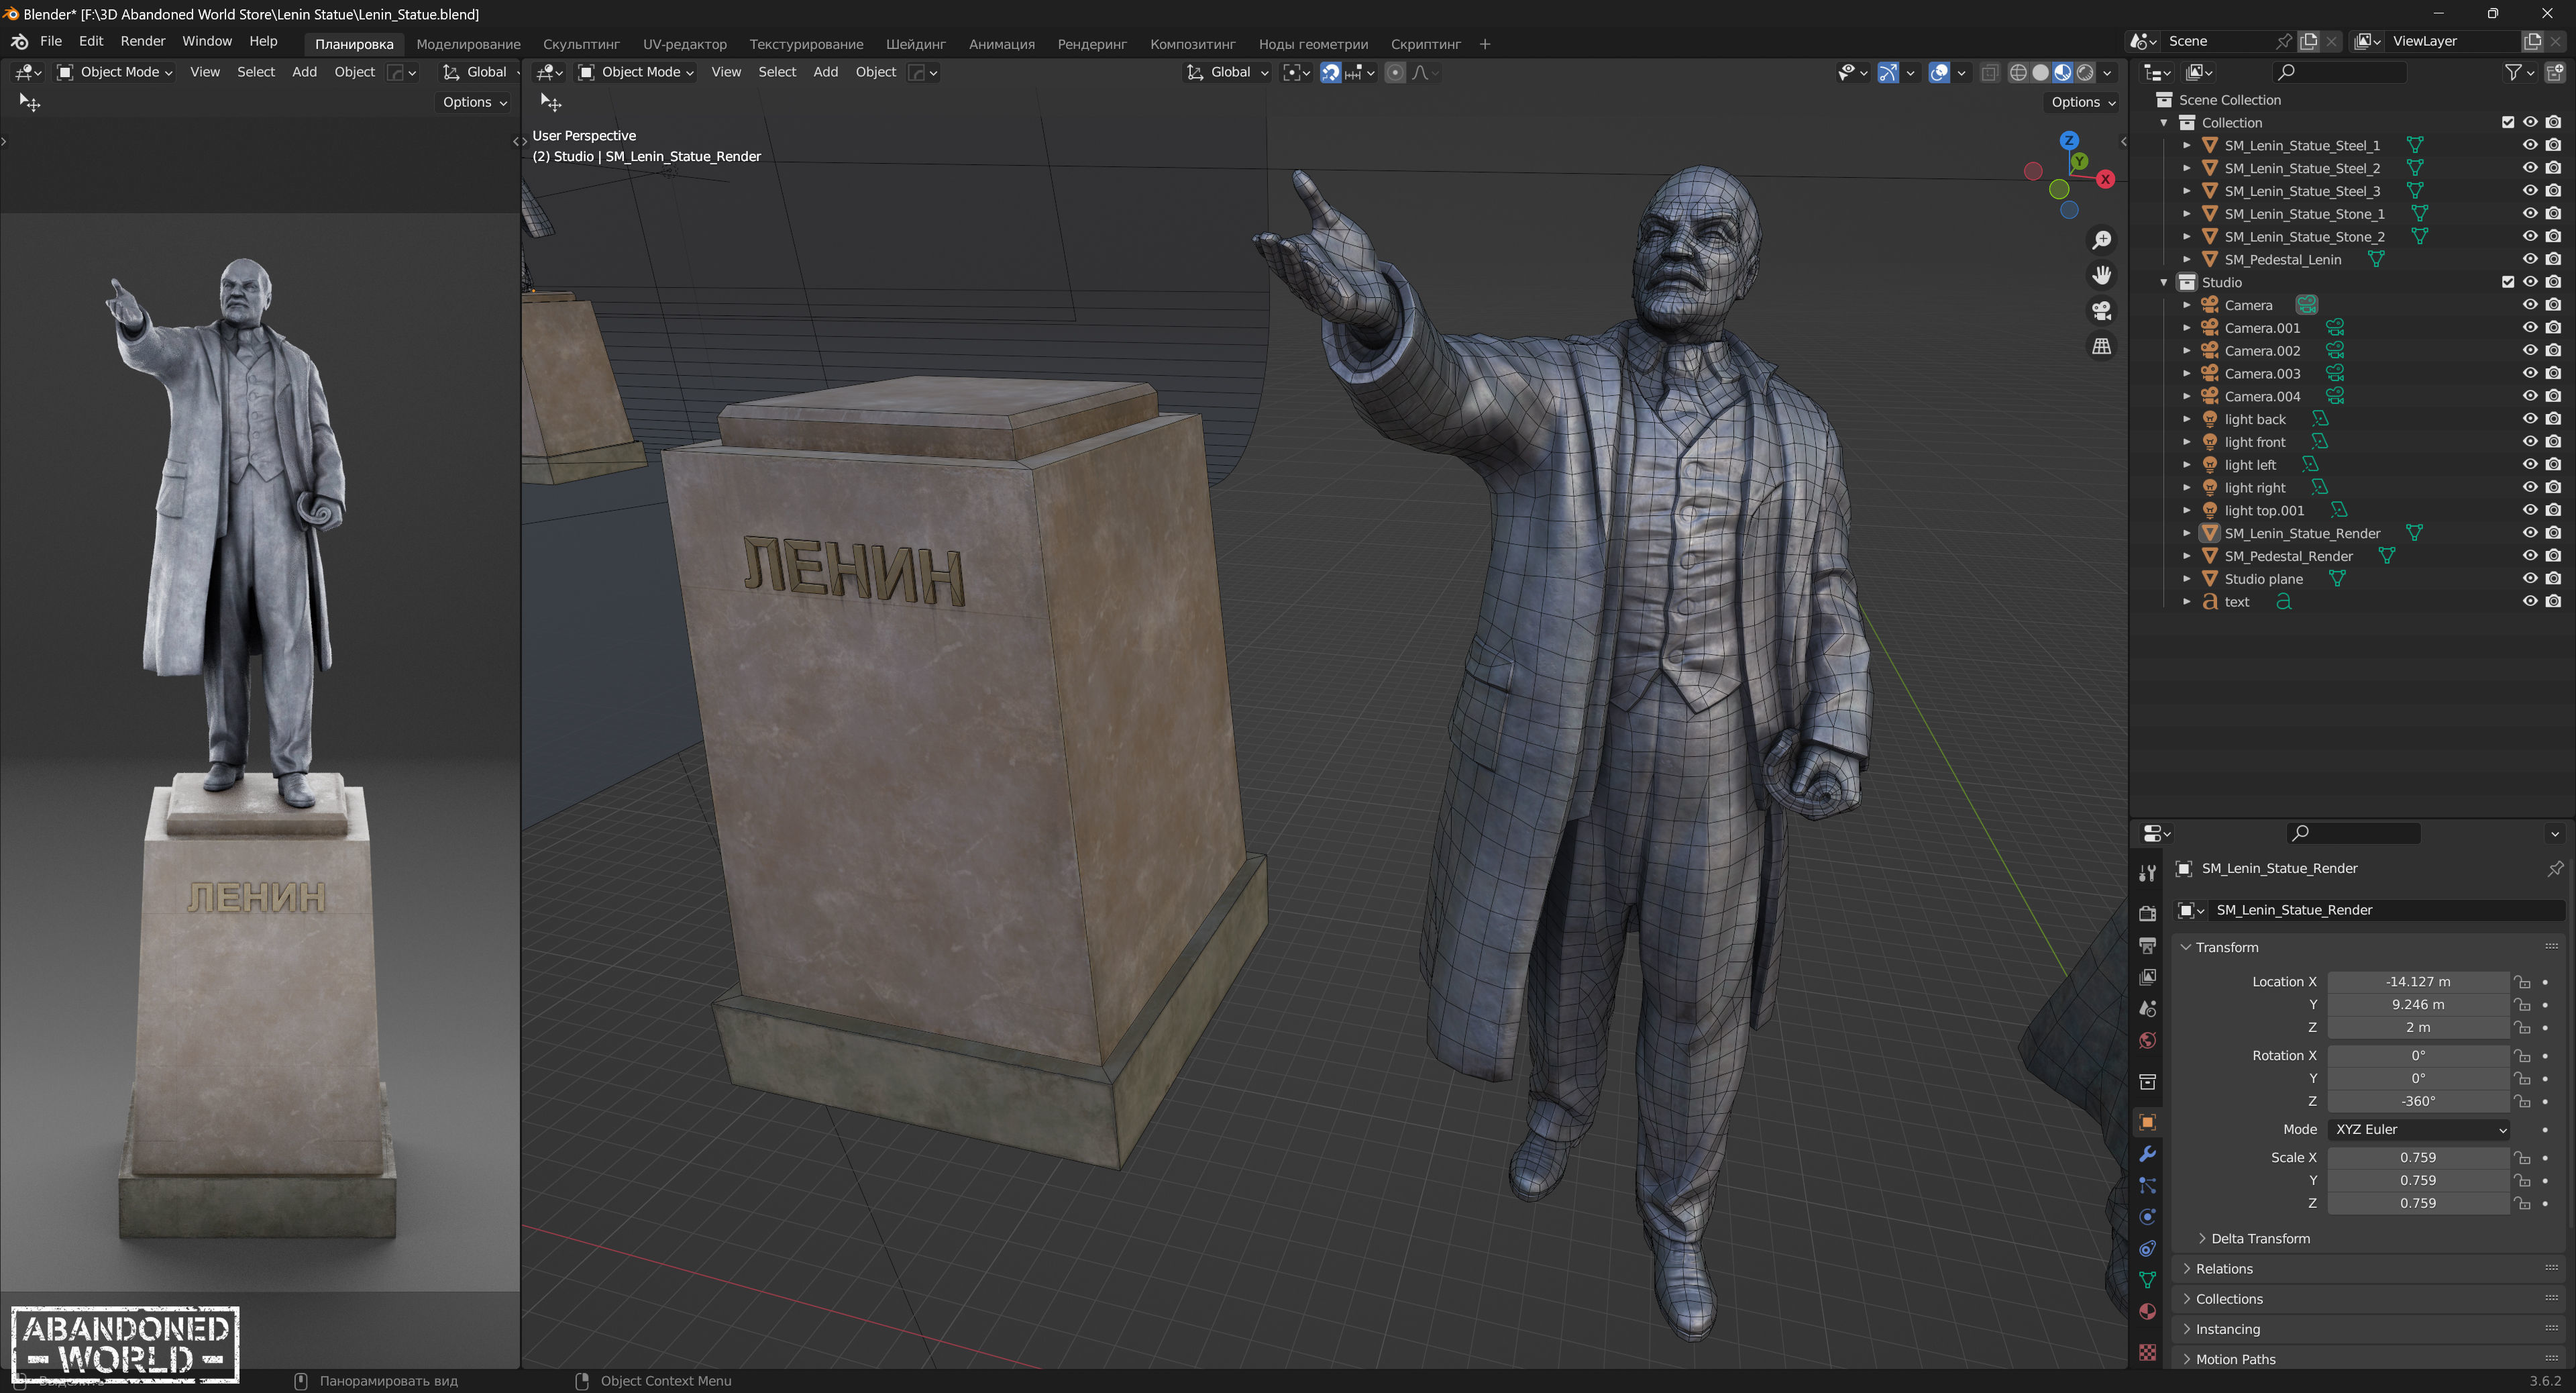Switch to rendered viewport shading
This screenshot has width=2576, height=1393.
coord(2085,72)
